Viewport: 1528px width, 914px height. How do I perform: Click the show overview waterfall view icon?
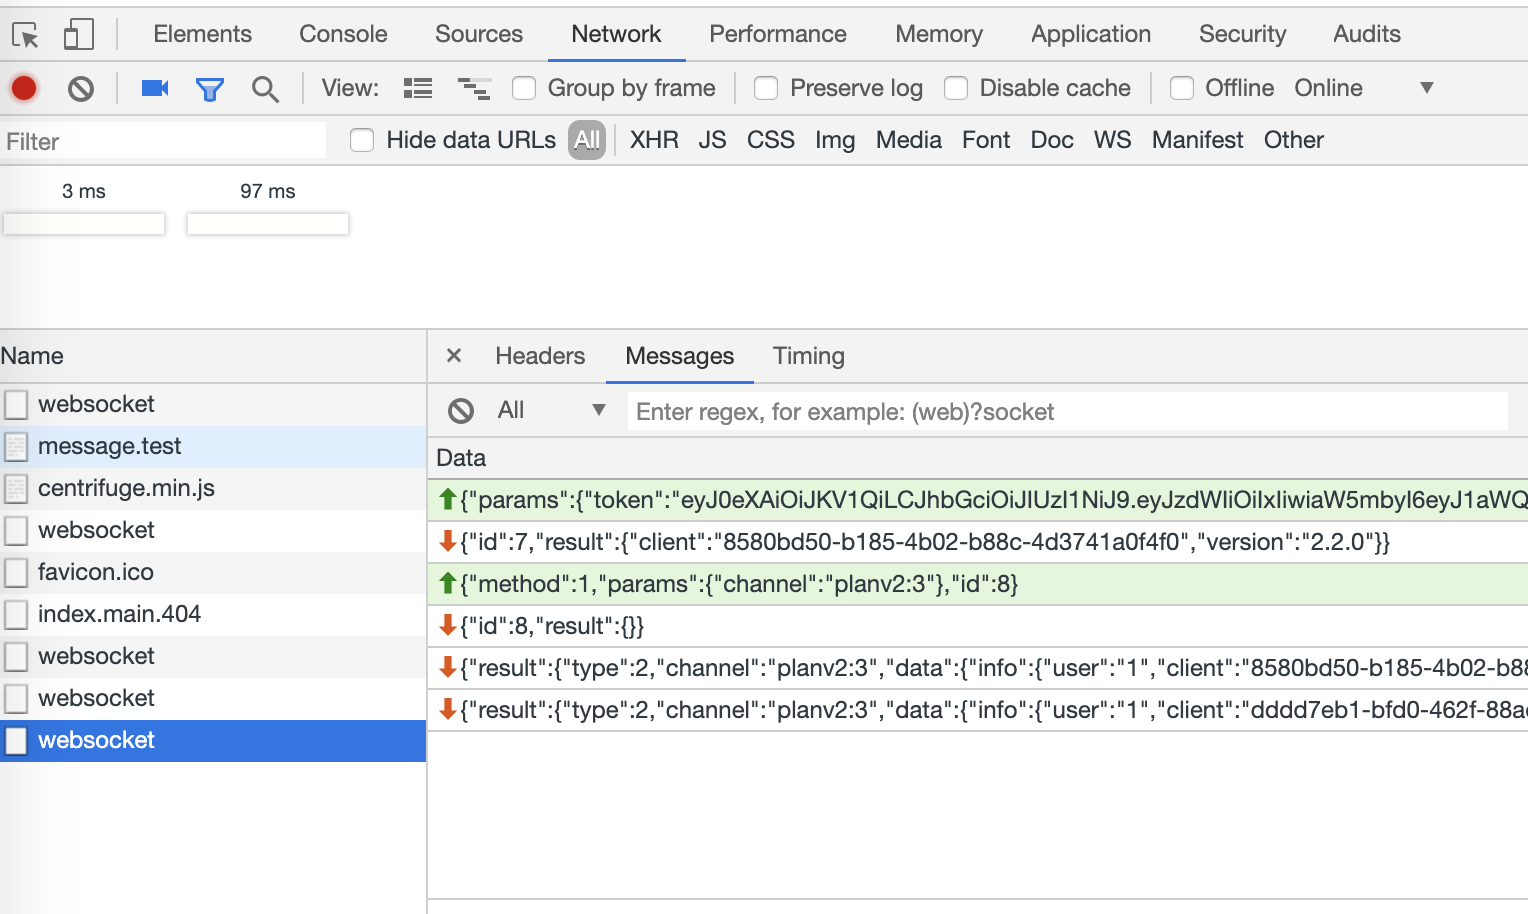point(474,88)
